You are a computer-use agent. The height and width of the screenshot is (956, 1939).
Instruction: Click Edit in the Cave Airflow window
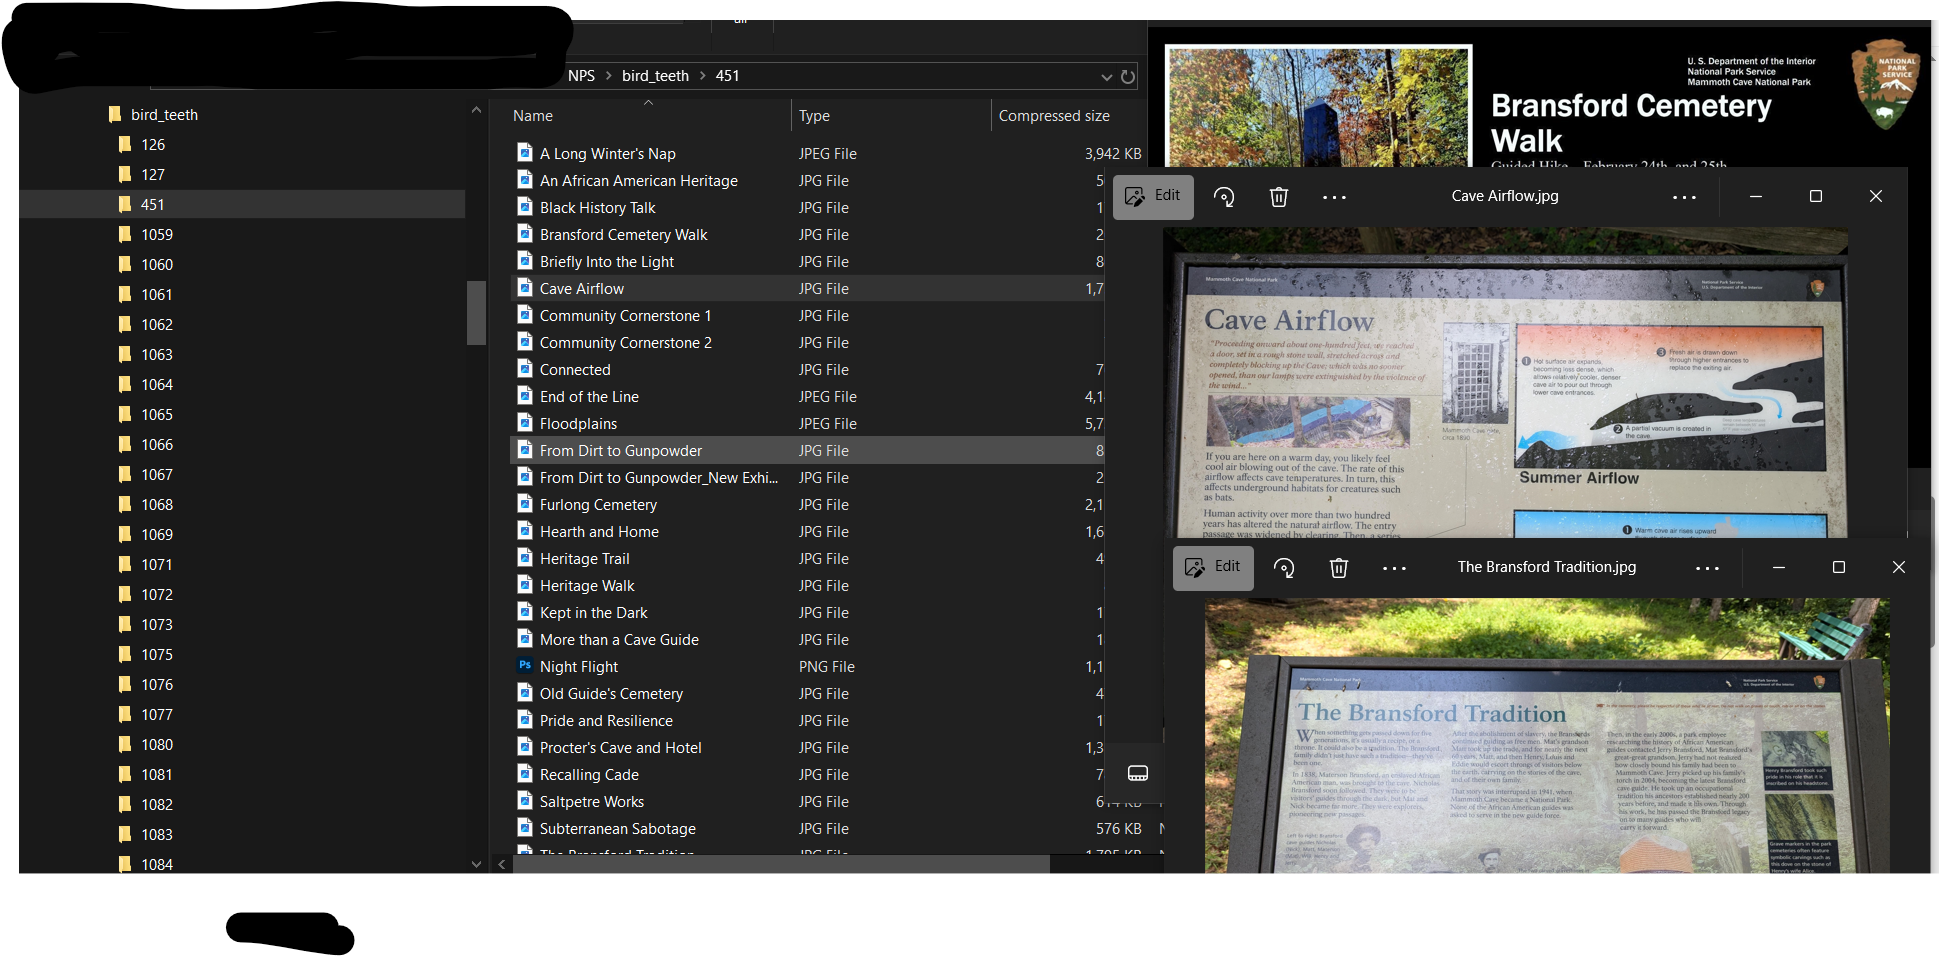coord(1153,197)
